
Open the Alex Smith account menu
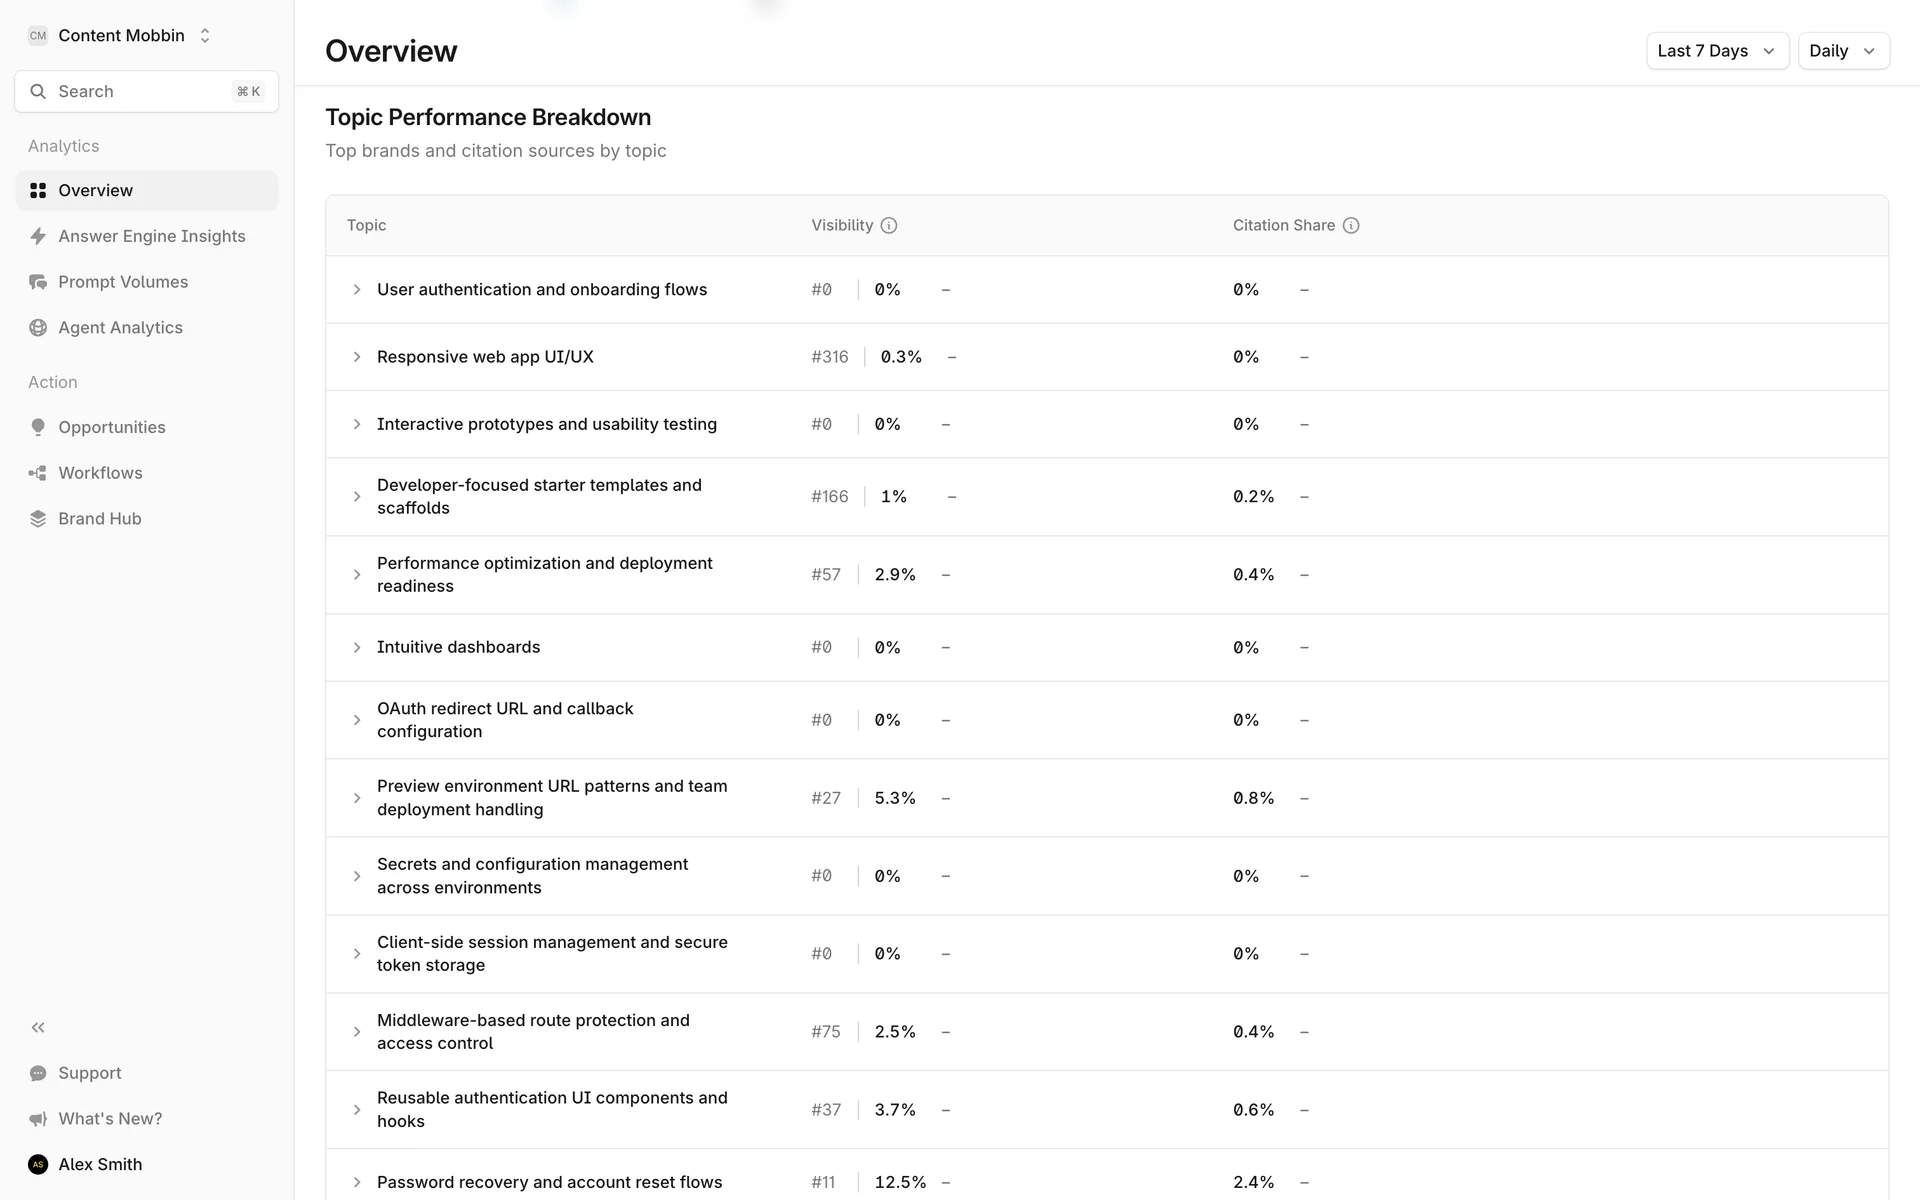(99, 1164)
